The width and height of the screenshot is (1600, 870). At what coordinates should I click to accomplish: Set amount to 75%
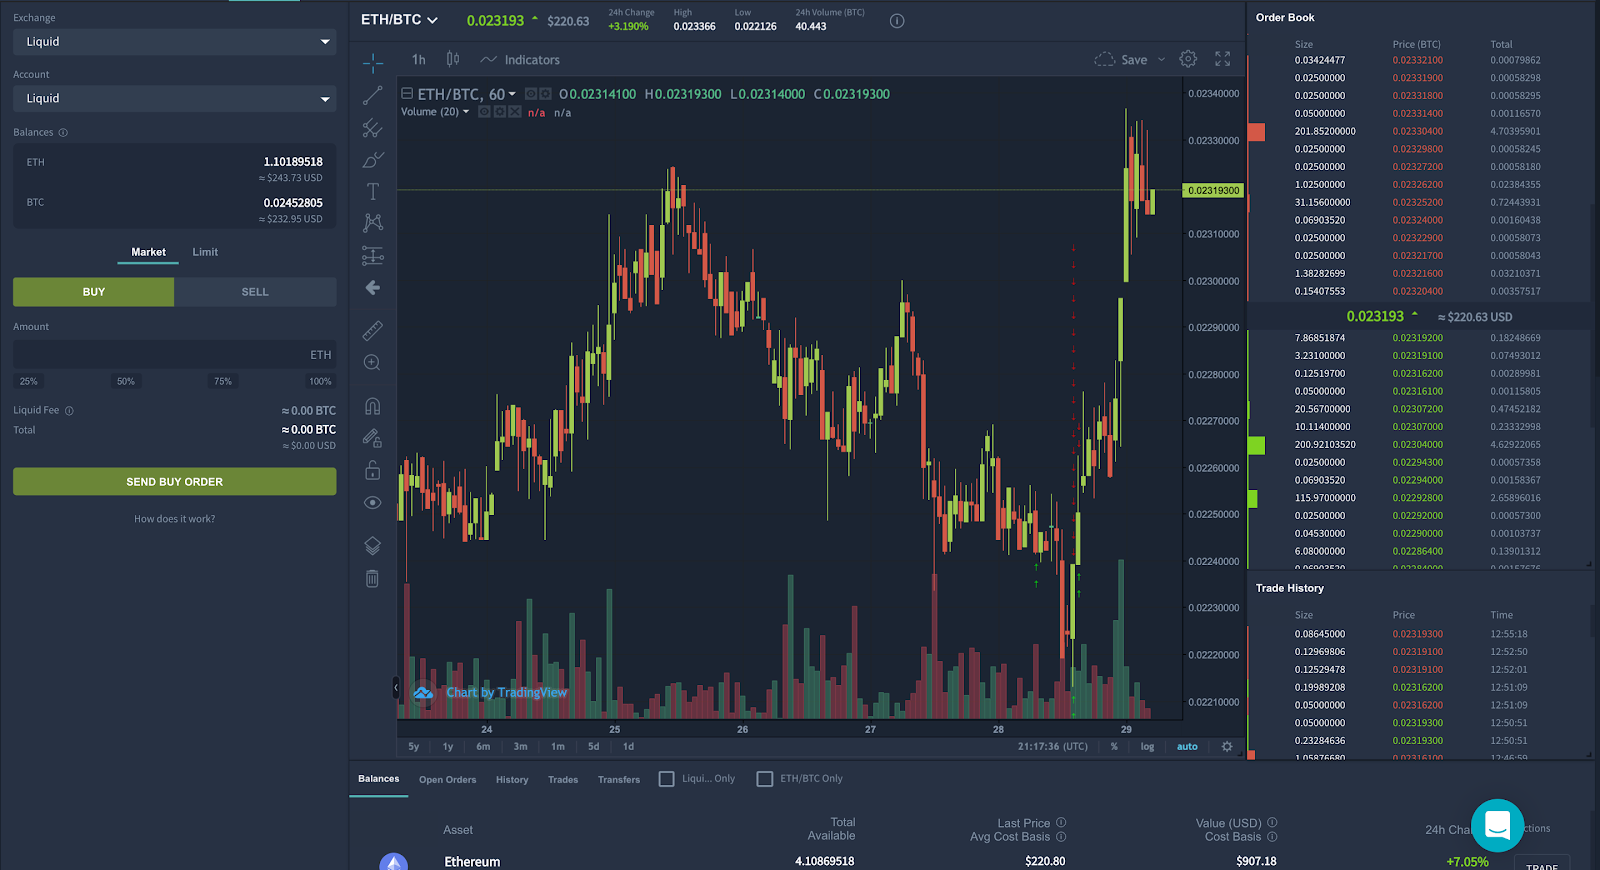[223, 381]
